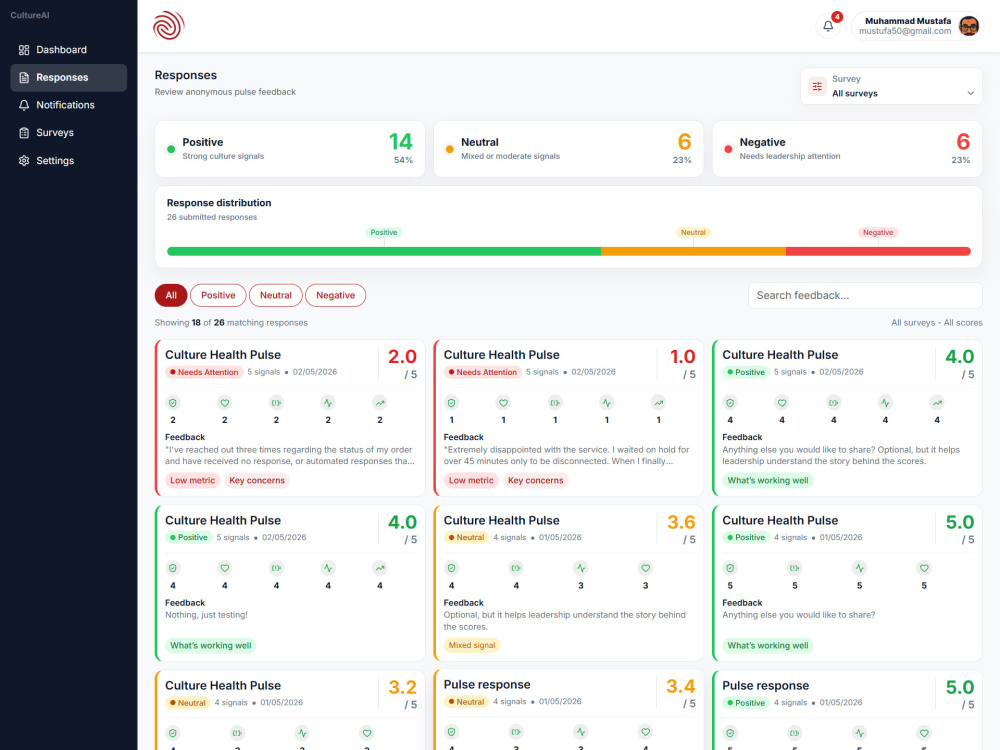Click Needs Attention badge on 2.0 card
This screenshot has height=750, width=1000.
pos(203,372)
